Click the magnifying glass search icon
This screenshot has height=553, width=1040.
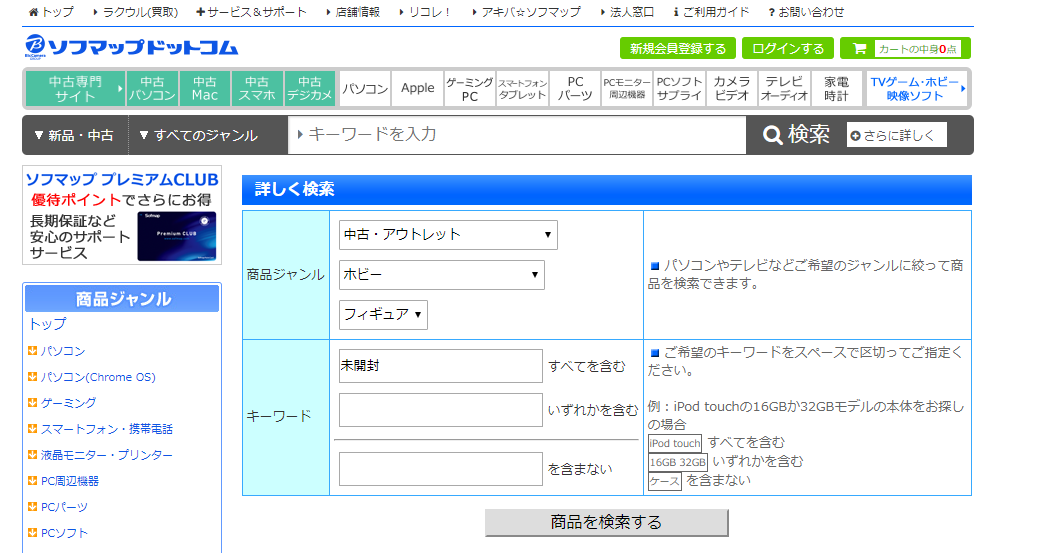click(x=772, y=135)
